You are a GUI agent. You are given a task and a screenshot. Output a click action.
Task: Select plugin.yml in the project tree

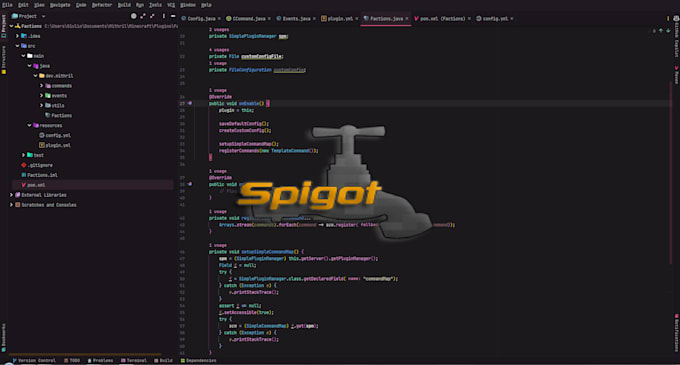pos(55,145)
